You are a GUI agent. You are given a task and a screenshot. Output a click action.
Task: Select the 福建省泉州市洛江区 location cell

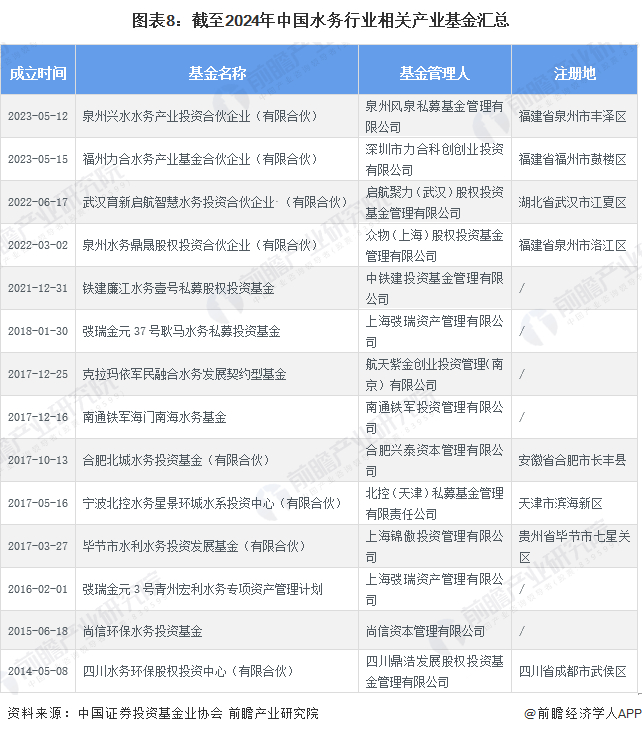572,245
